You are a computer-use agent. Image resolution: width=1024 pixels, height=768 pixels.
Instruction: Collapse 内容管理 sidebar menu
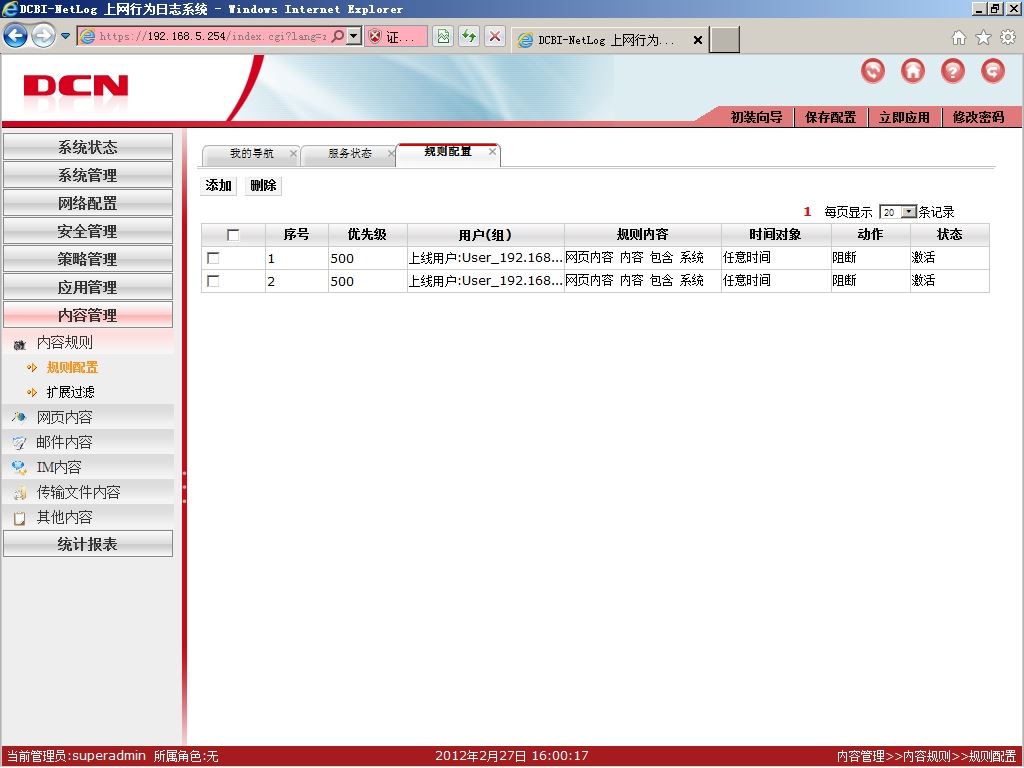tap(88, 315)
